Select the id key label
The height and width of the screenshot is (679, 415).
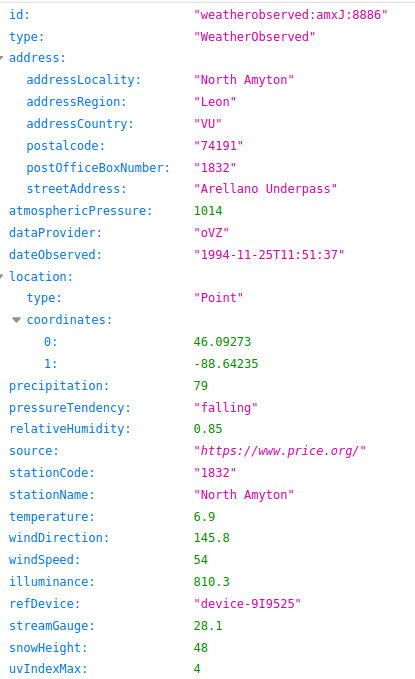coord(19,15)
